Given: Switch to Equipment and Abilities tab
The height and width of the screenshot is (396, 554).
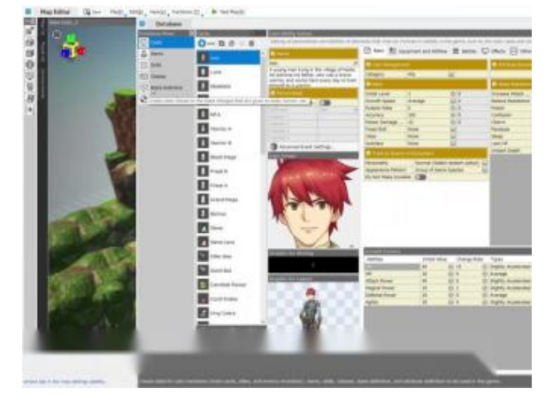Looking at the screenshot, I should coord(418,51).
